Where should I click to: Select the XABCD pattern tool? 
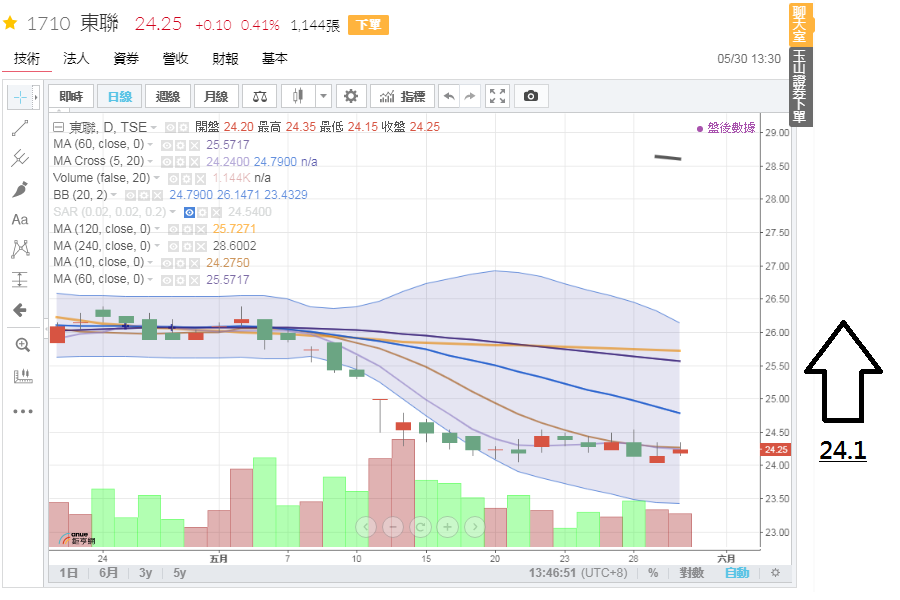[20, 249]
